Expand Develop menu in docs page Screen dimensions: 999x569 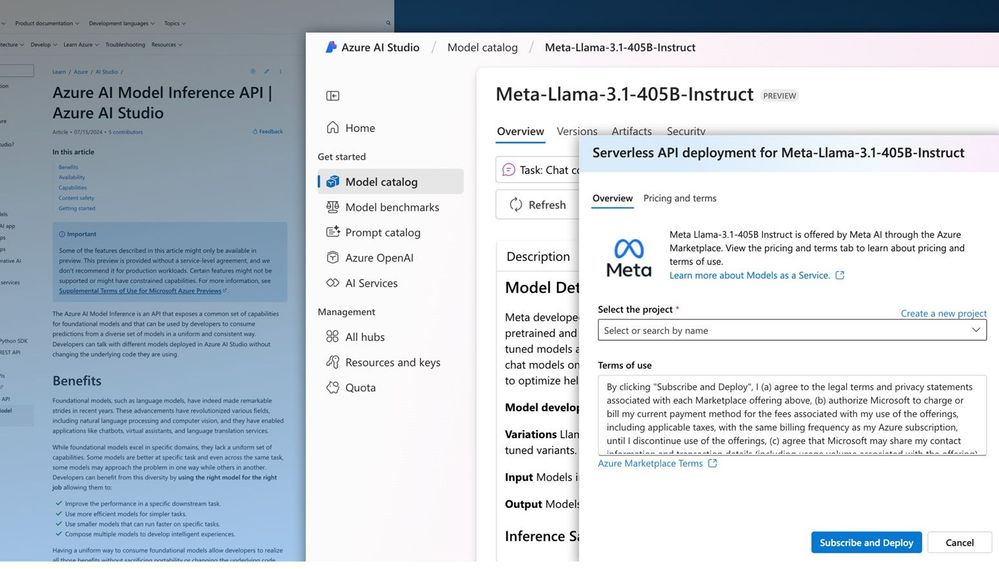coord(44,45)
